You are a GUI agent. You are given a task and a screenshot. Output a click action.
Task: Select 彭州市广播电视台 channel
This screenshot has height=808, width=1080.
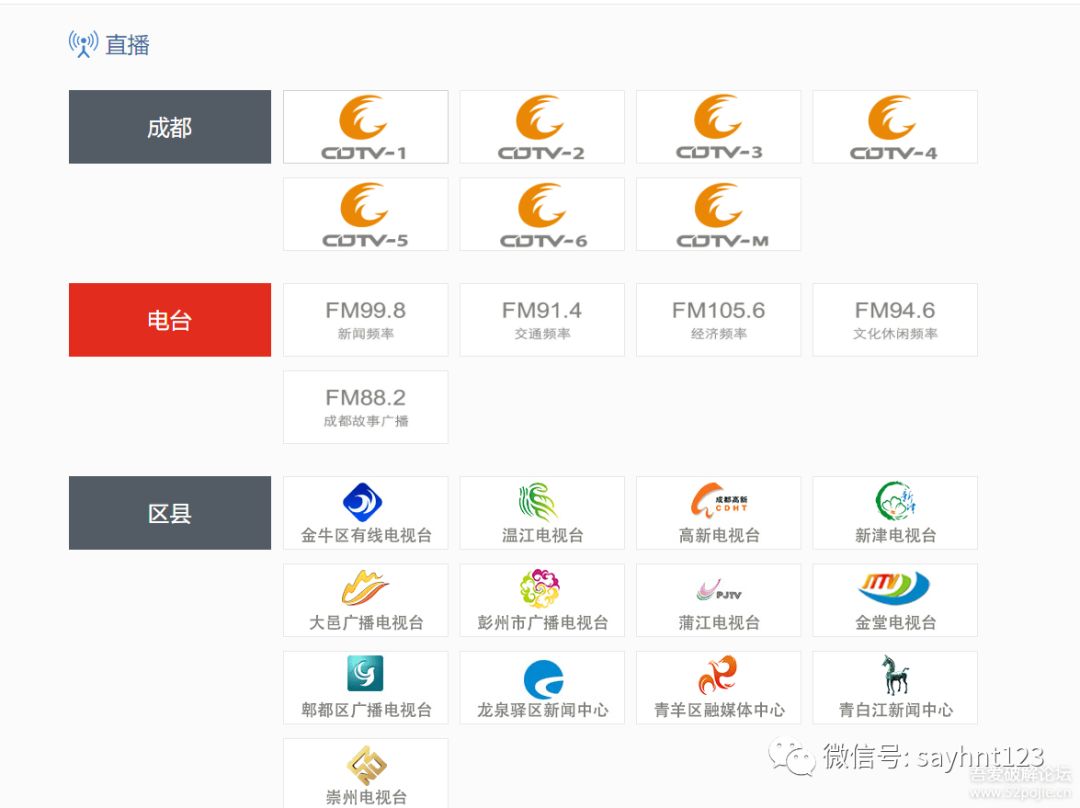click(x=542, y=600)
